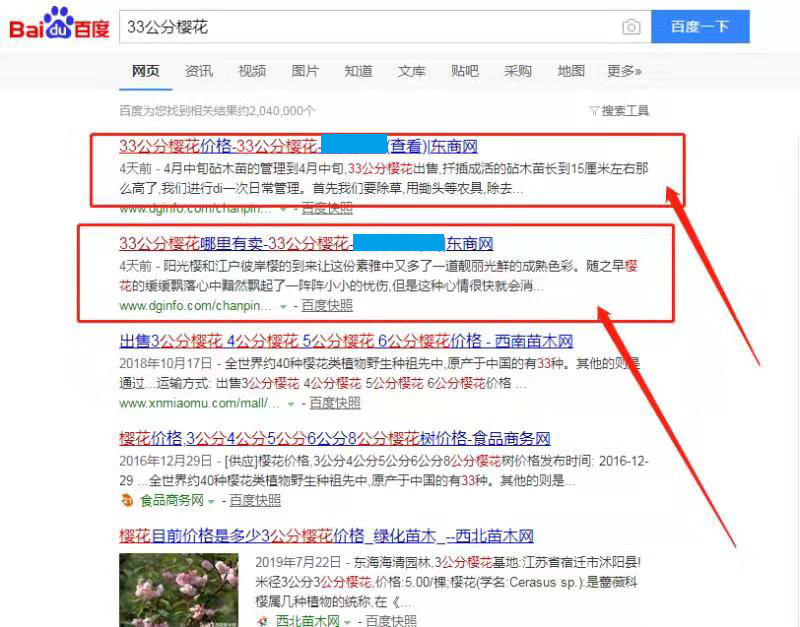Viewport: 800px width, 627px height.
Task: Switch to the 地图 tab
Action: 570,71
